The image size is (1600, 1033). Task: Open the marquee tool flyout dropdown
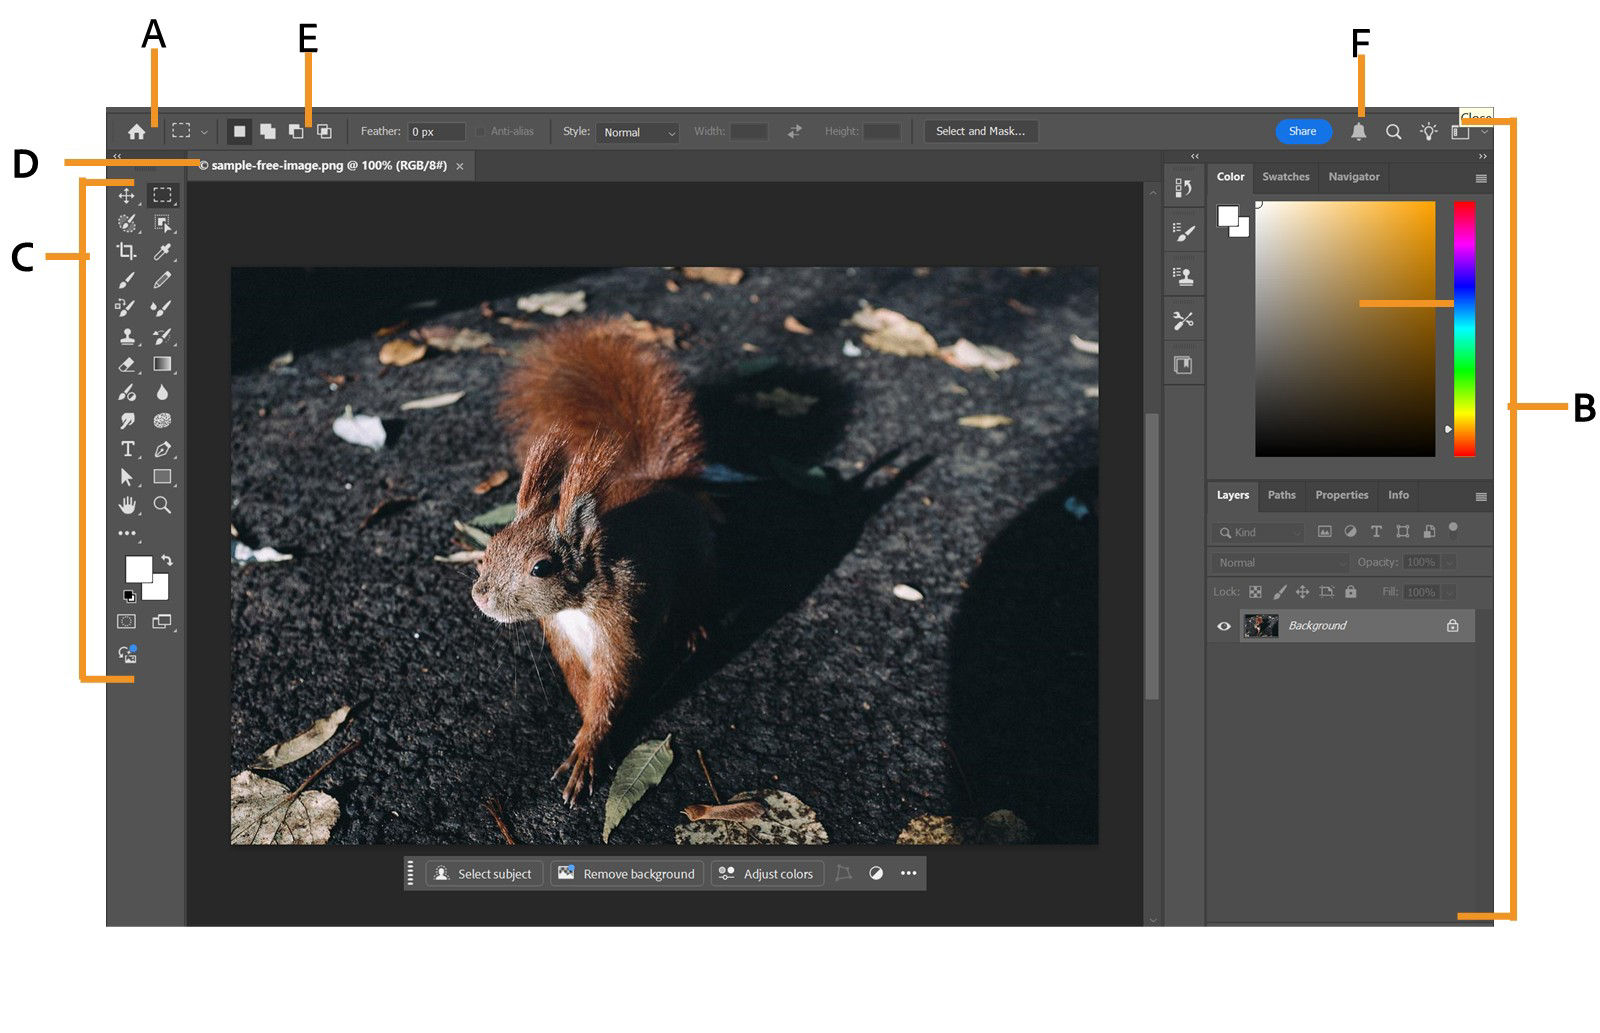click(204, 130)
